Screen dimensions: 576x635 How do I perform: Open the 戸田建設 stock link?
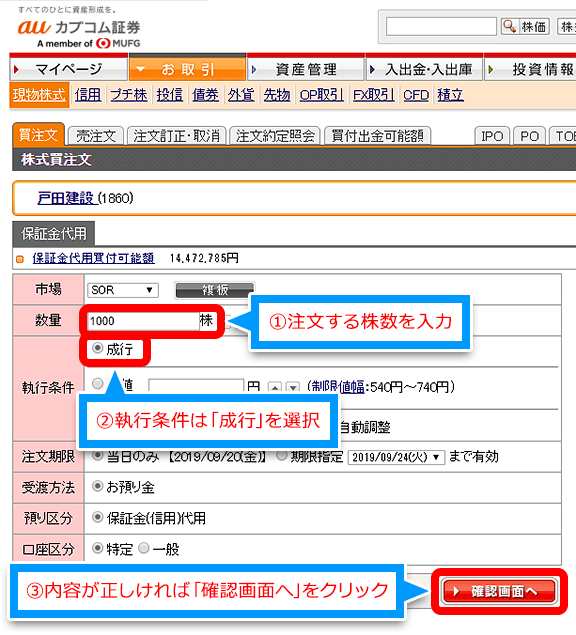coord(66,198)
